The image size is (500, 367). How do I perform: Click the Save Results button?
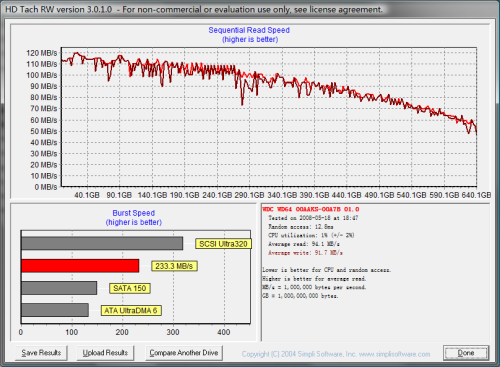coord(41,353)
